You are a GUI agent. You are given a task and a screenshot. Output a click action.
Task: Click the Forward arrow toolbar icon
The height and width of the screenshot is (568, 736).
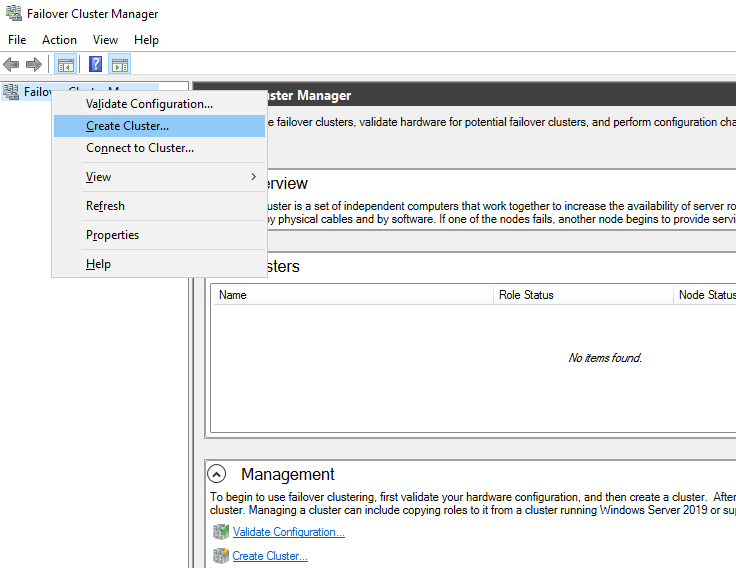click(34, 64)
